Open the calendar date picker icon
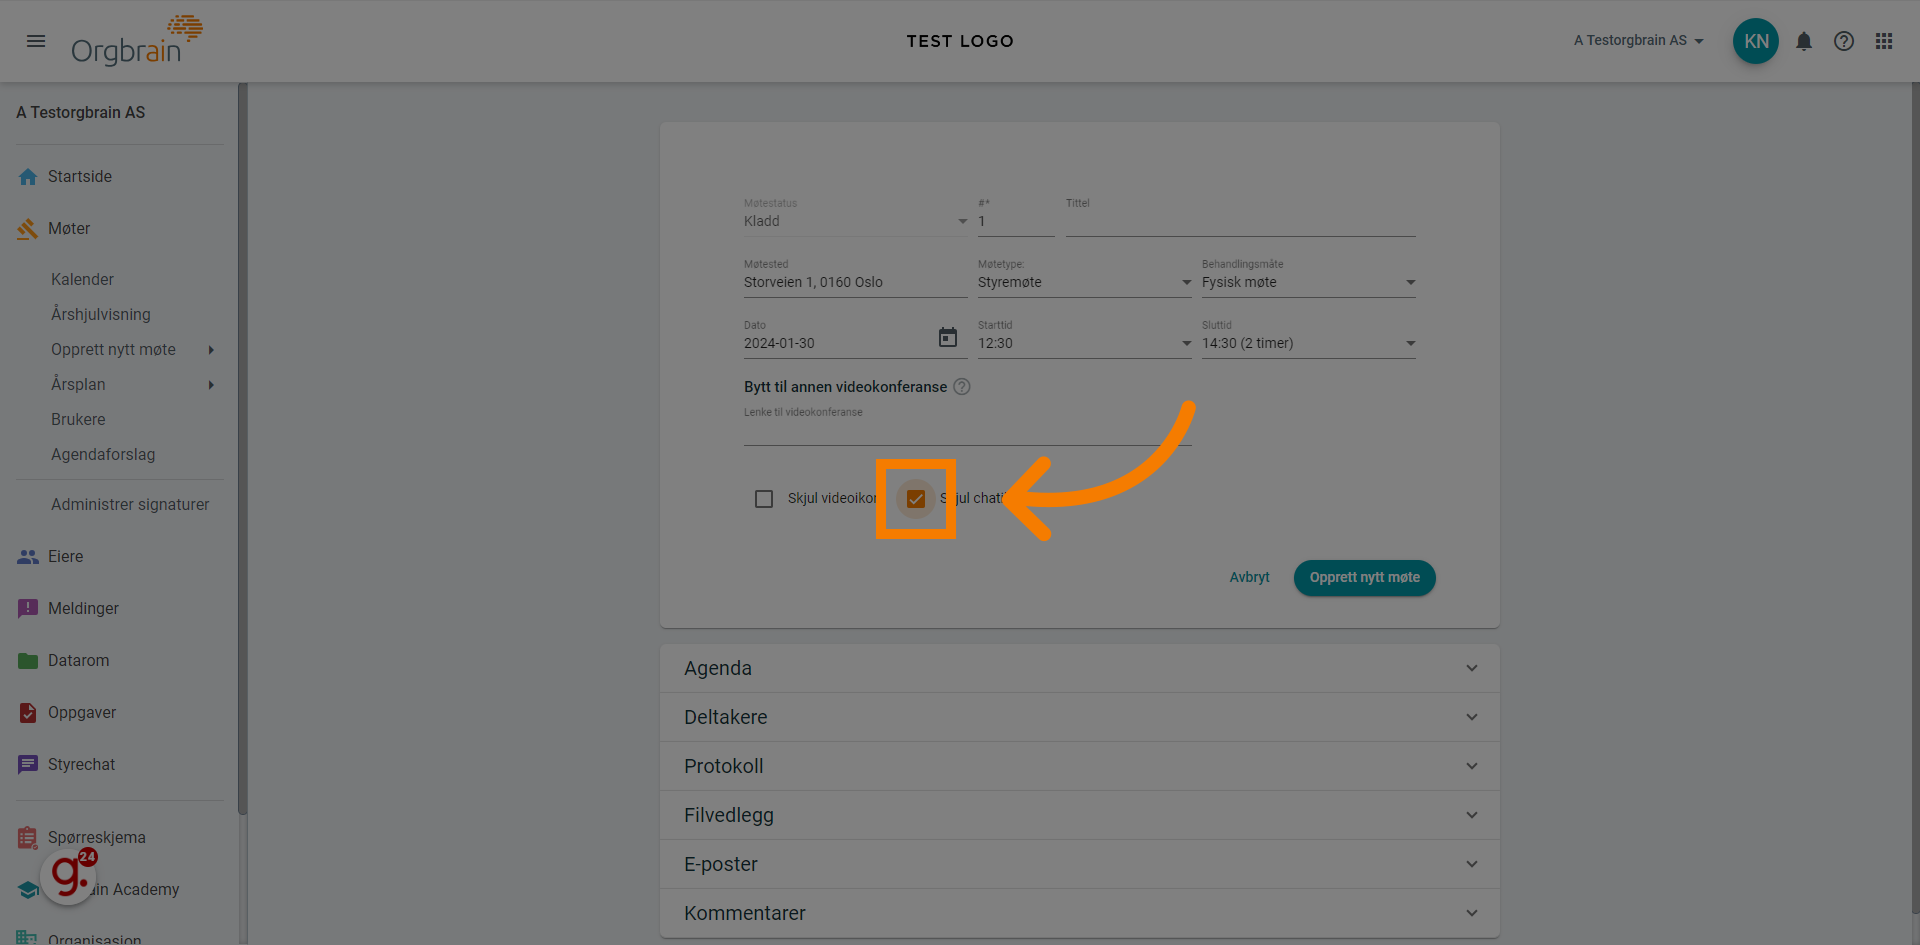 (x=948, y=338)
